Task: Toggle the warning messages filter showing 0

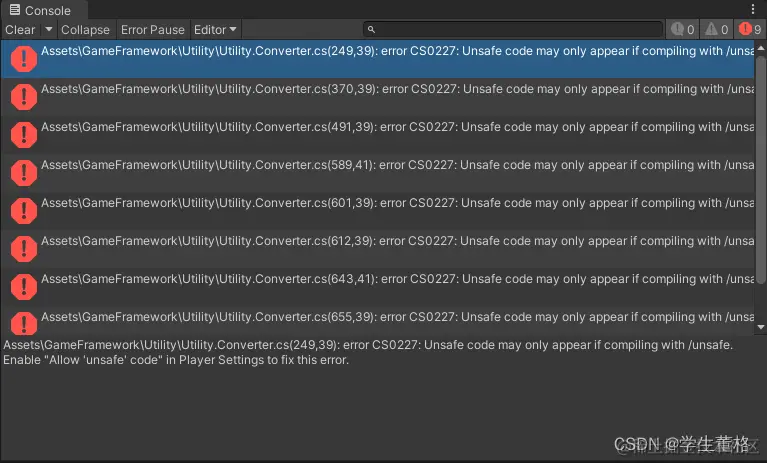Action: pyautogui.click(x=717, y=30)
